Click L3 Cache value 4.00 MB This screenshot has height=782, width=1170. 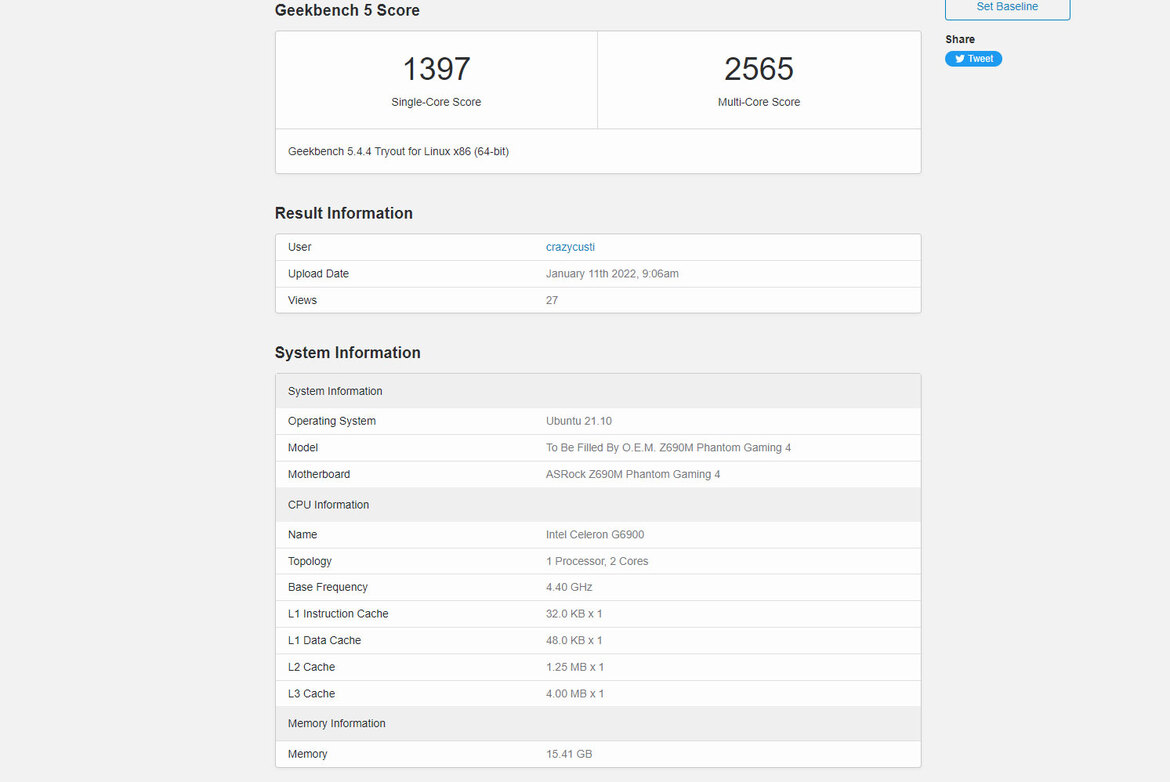(575, 694)
